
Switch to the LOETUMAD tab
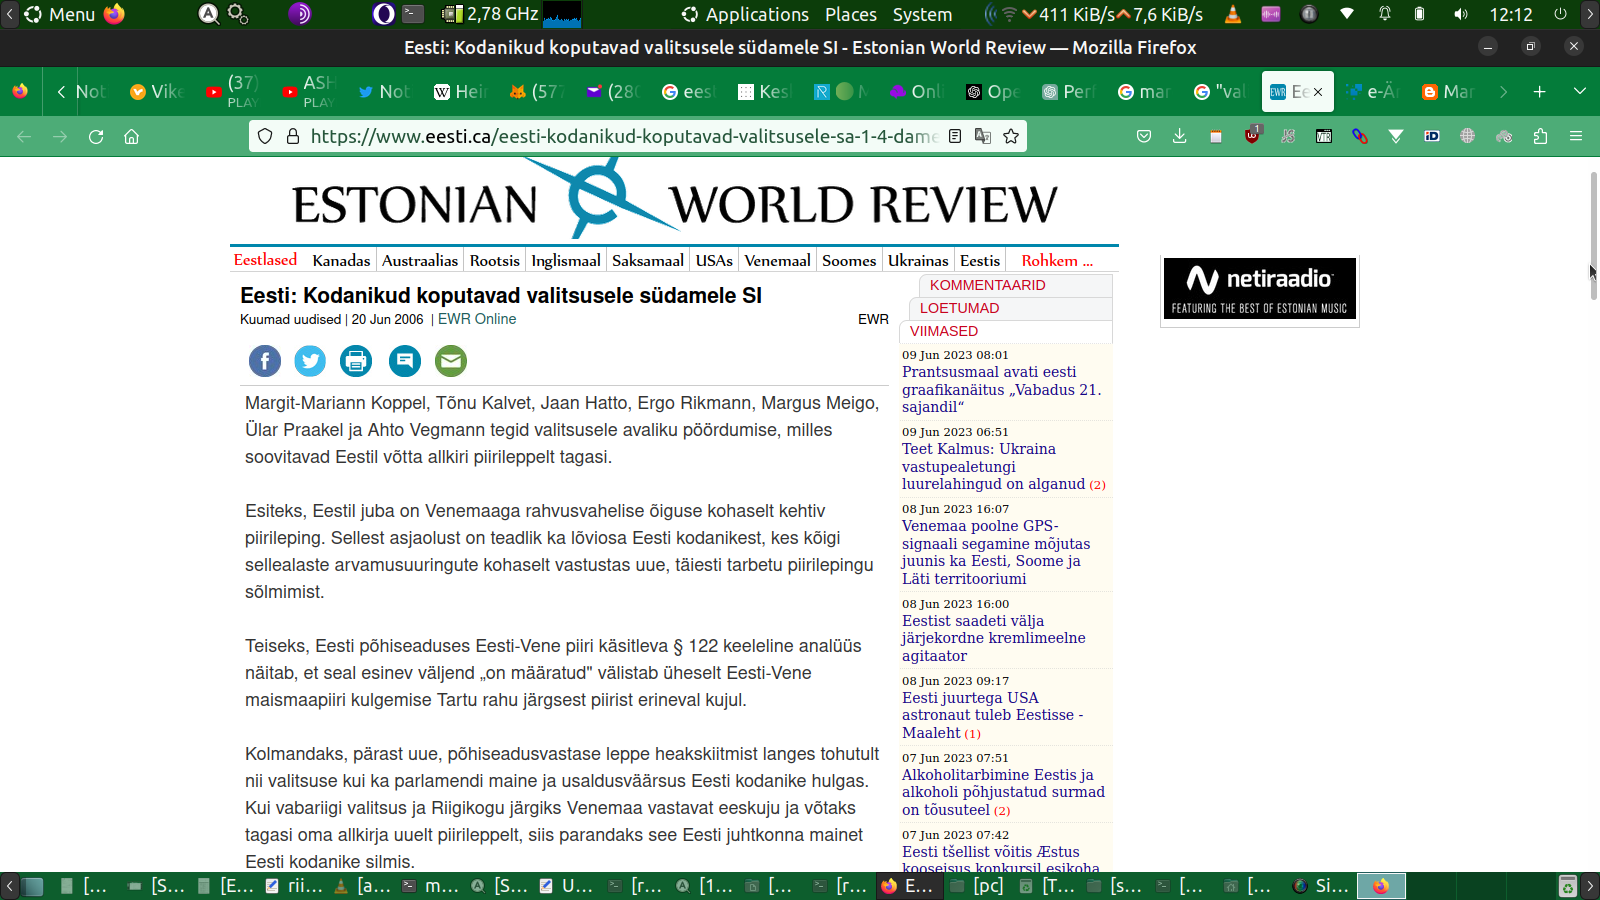(x=960, y=308)
